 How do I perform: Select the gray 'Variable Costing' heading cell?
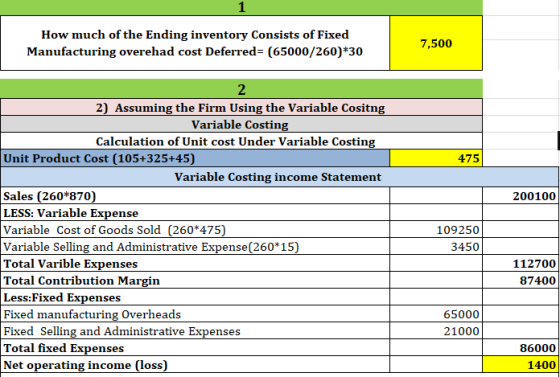coord(241,125)
